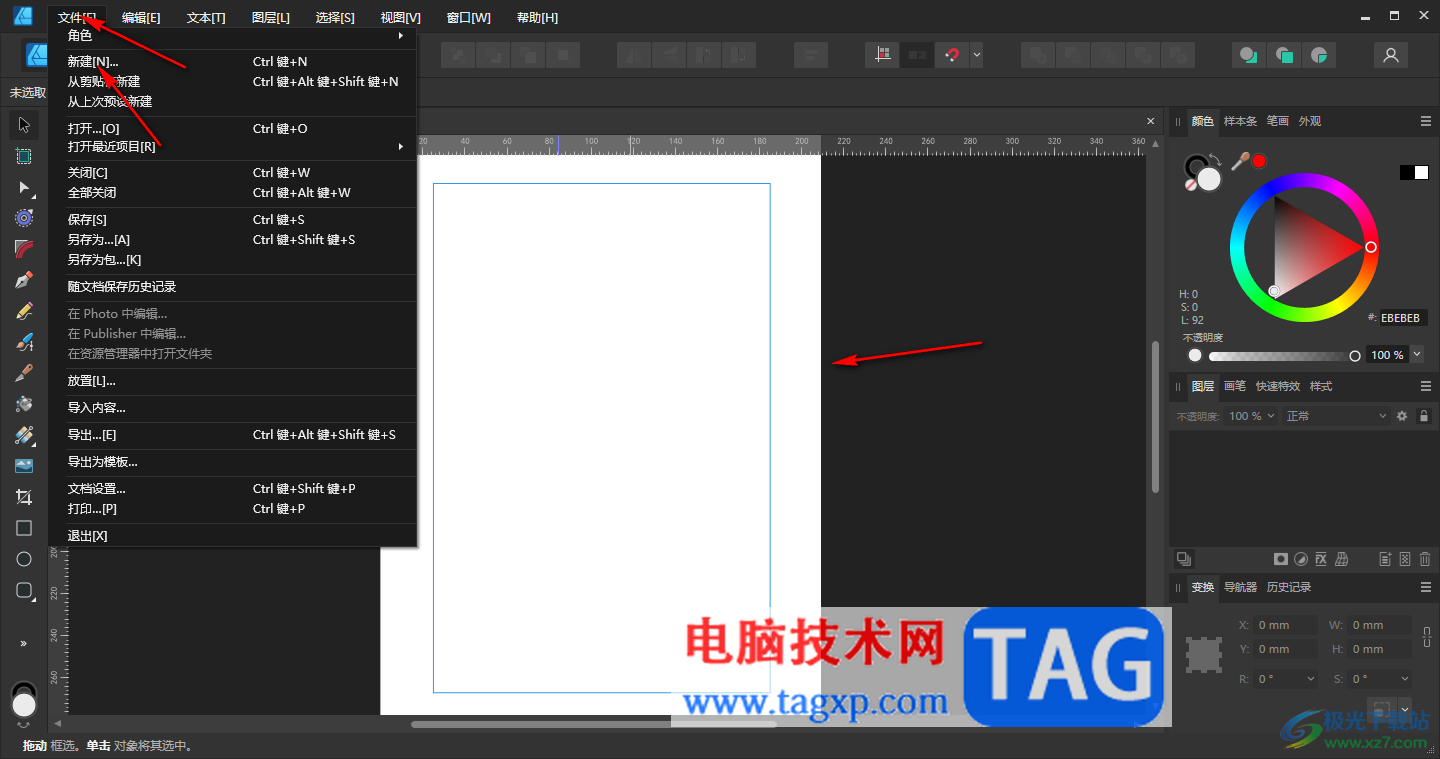Toggle aspect ratio link in Transform
1440x759 pixels.
[x=1428, y=636]
